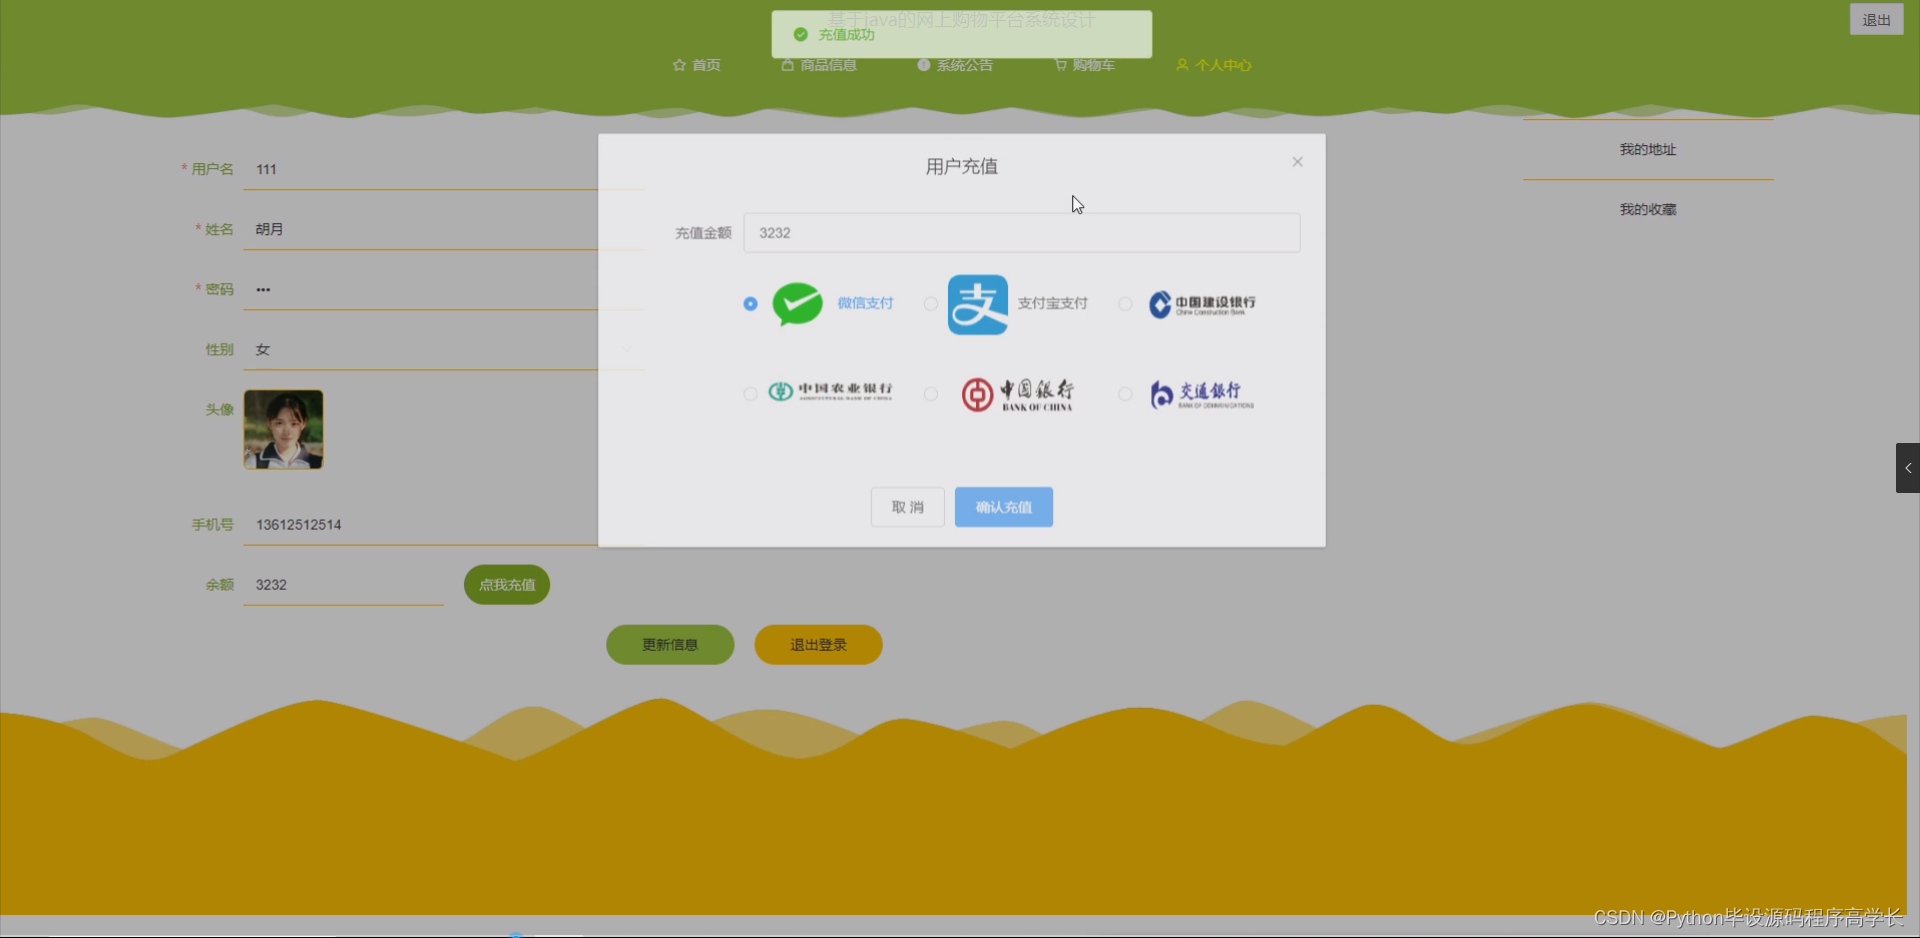Expand the side panel arrow tab
The image size is (1920, 938).
coord(1908,468)
